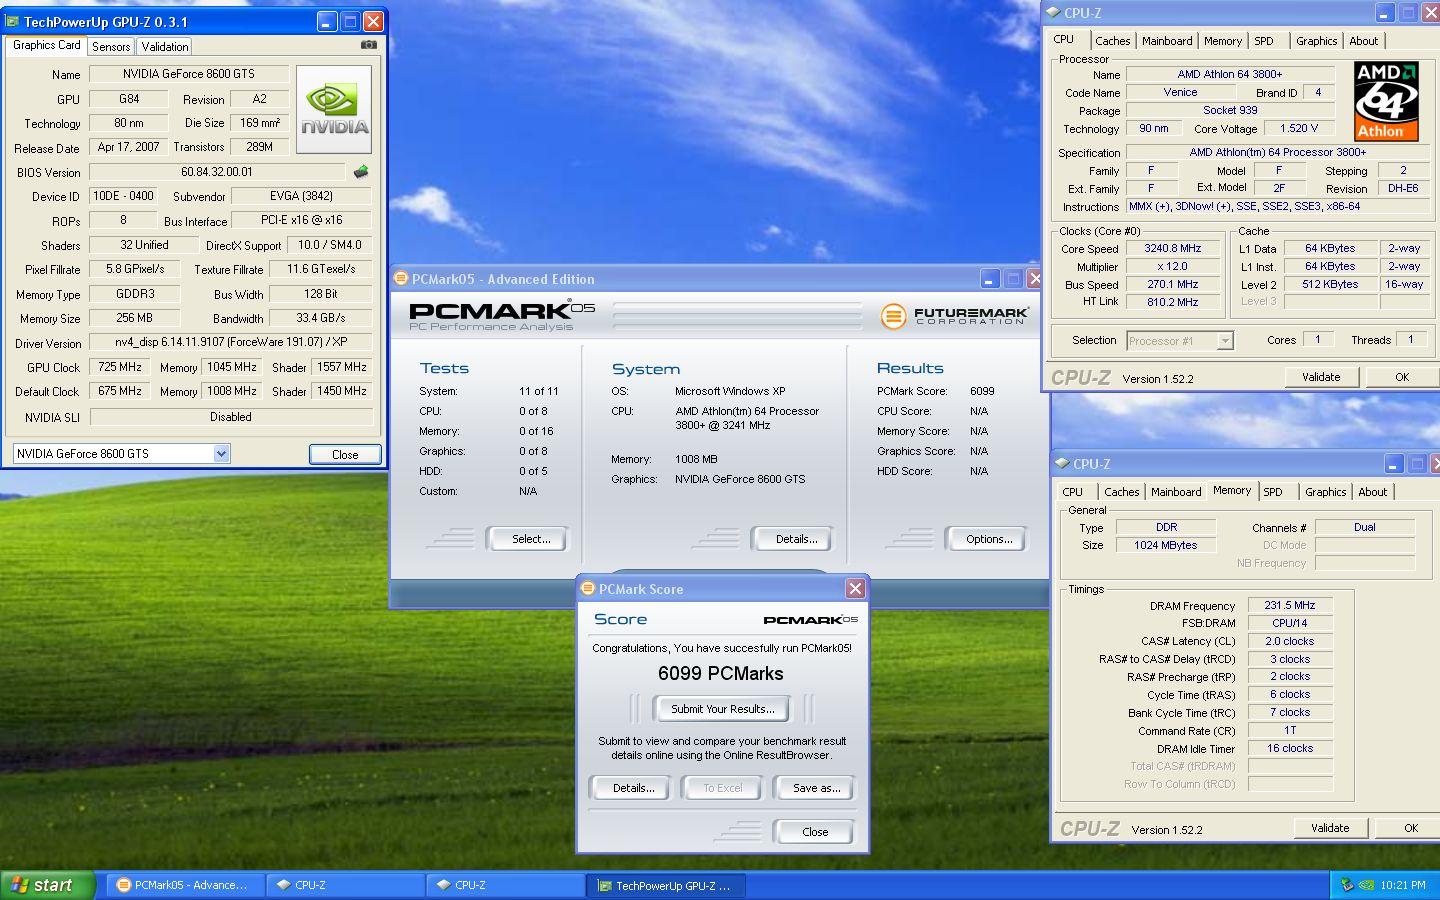The width and height of the screenshot is (1440, 900).
Task: Click the DRAM Frequency value 231.5 MHz
Action: point(1290,605)
